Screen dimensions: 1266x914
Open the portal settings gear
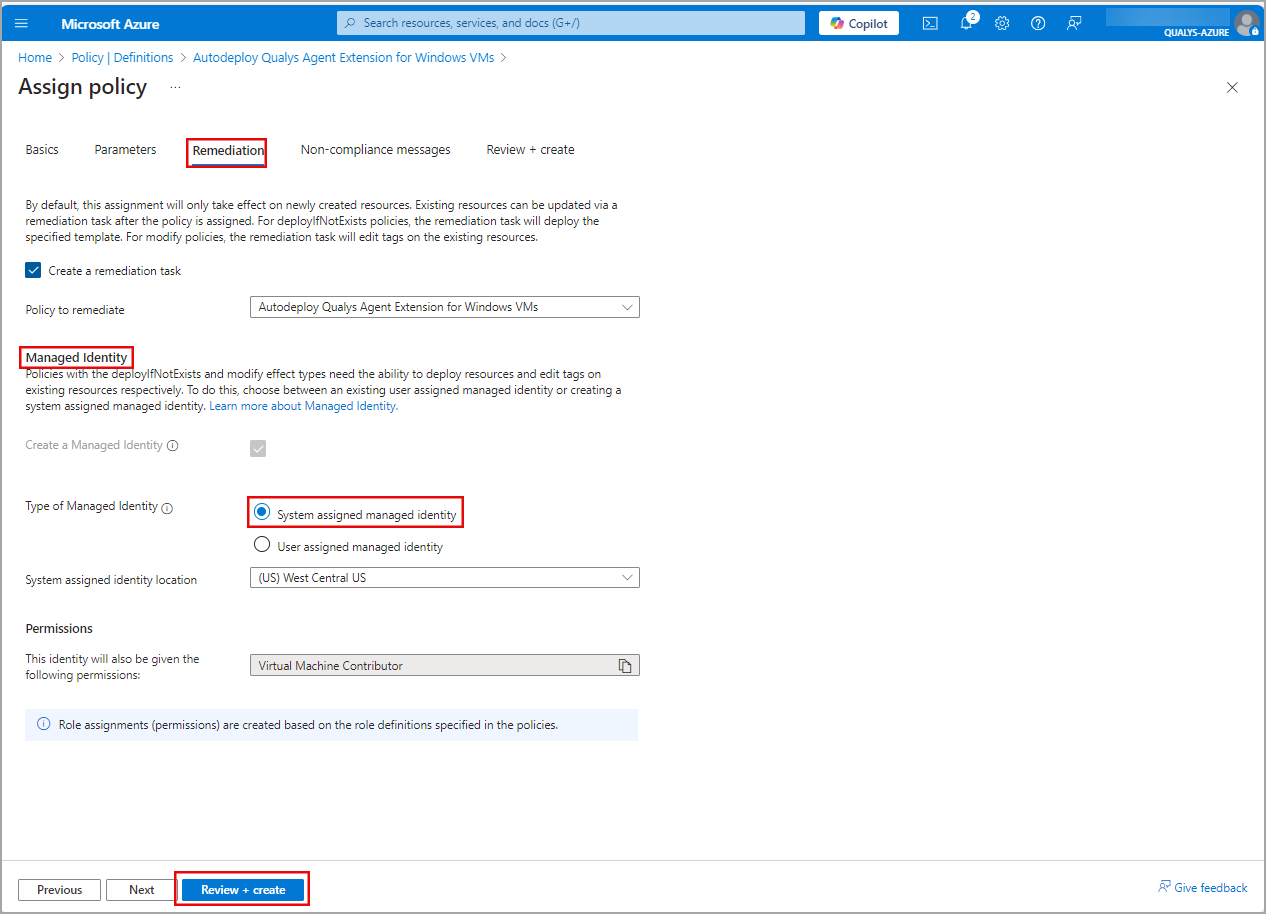[1002, 23]
